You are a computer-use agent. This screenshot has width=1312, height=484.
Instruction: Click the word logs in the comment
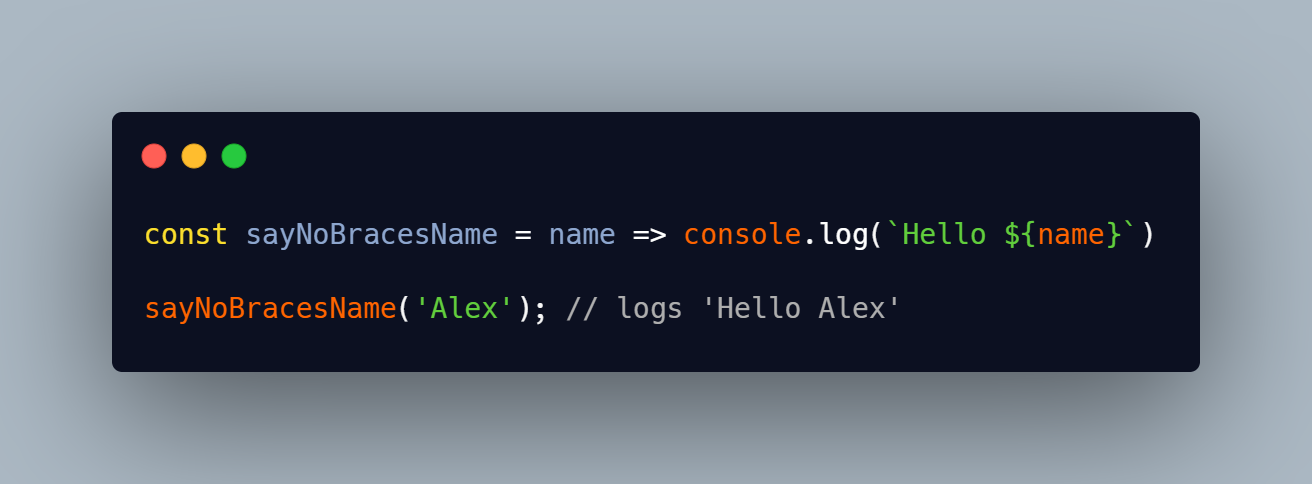(x=649, y=310)
